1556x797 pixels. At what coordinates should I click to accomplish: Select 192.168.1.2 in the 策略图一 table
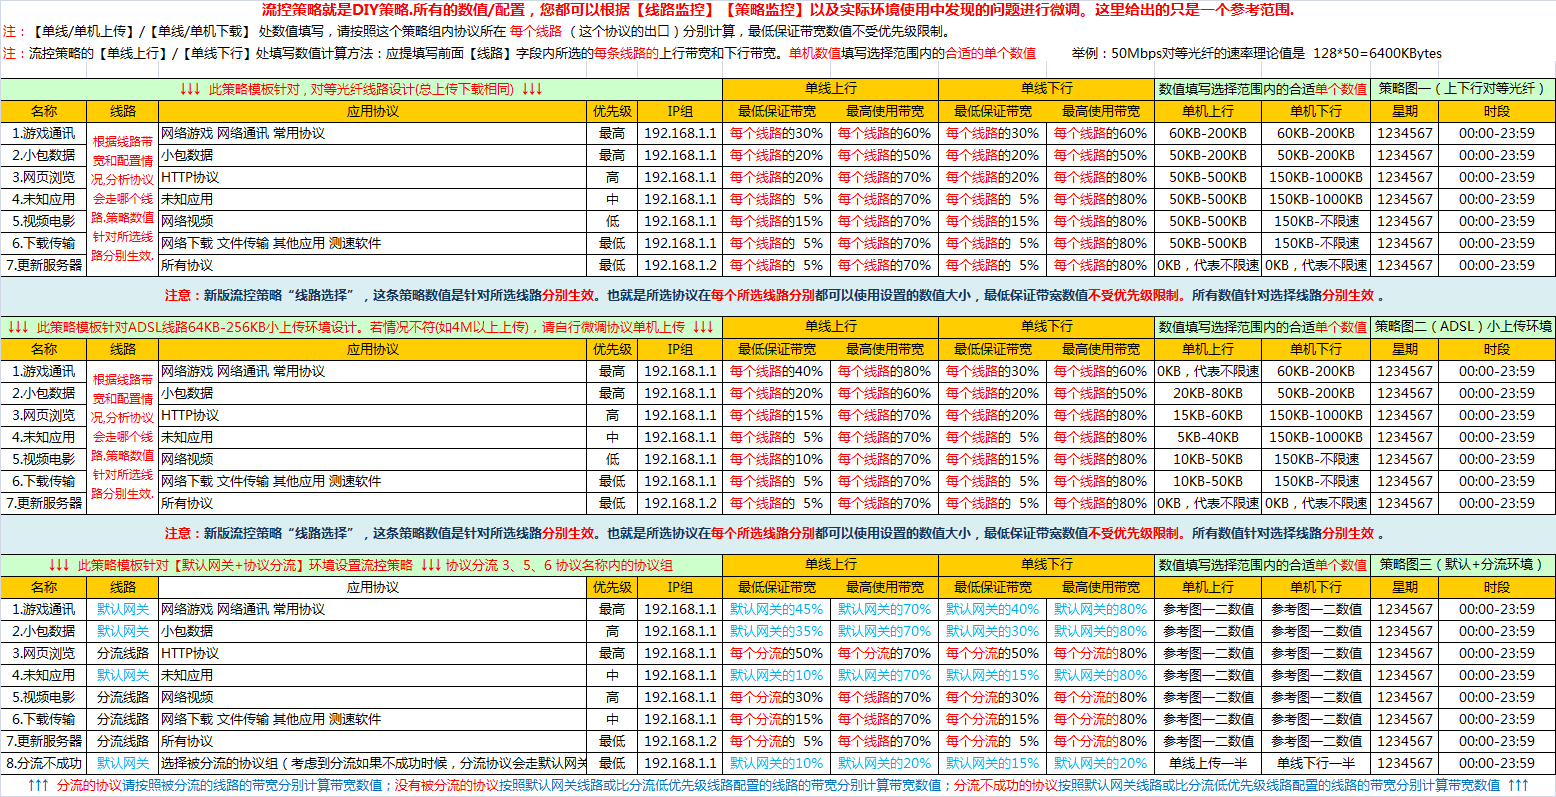(x=680, y=265)
